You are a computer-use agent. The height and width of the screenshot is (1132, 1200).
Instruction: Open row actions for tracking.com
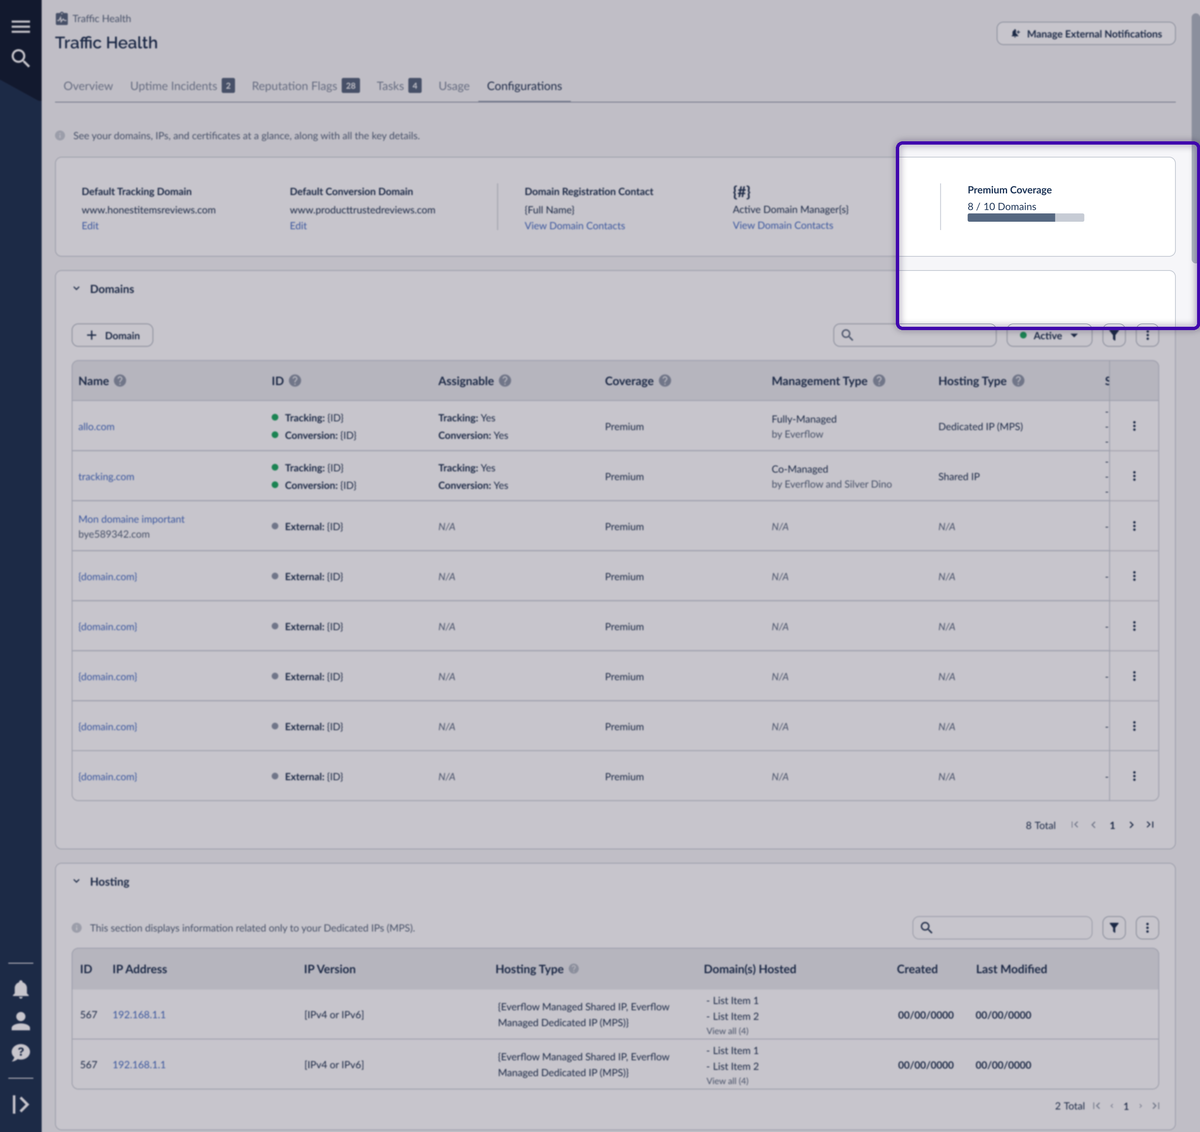coord(1134,476)
